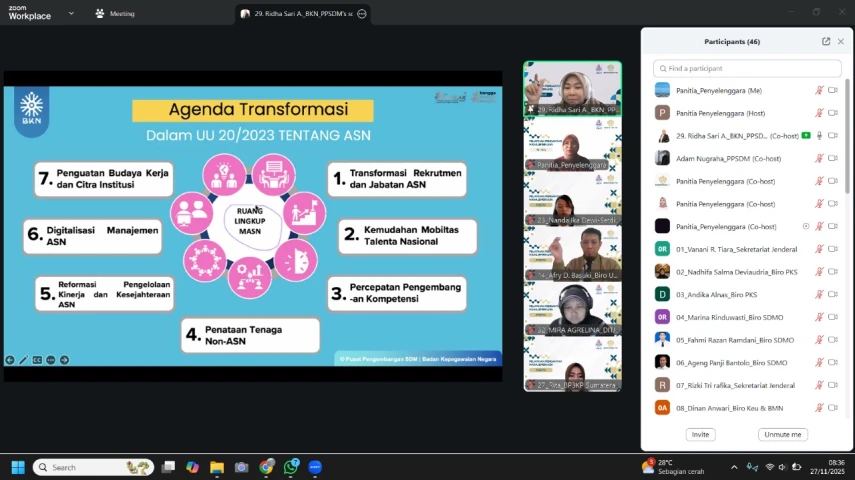The image size is (855, 480).
Task: Open Task View on taskbar
Action: coord(168,467)
